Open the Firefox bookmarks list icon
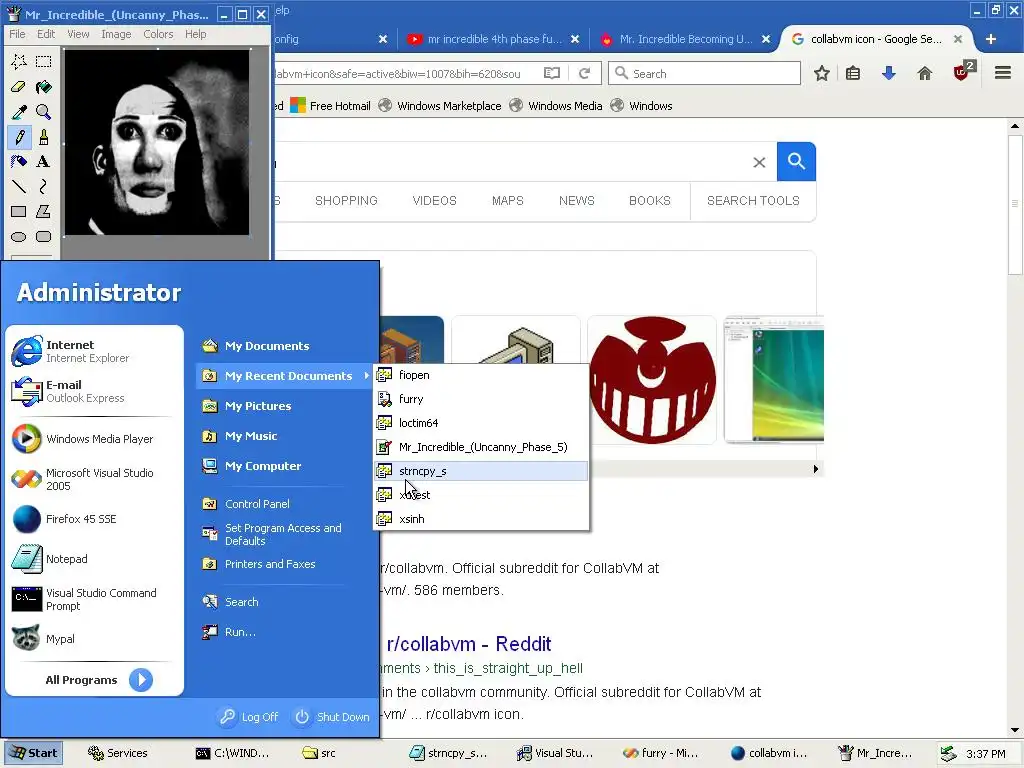This screenshot has width=1024, height=768. coord(853,73)
